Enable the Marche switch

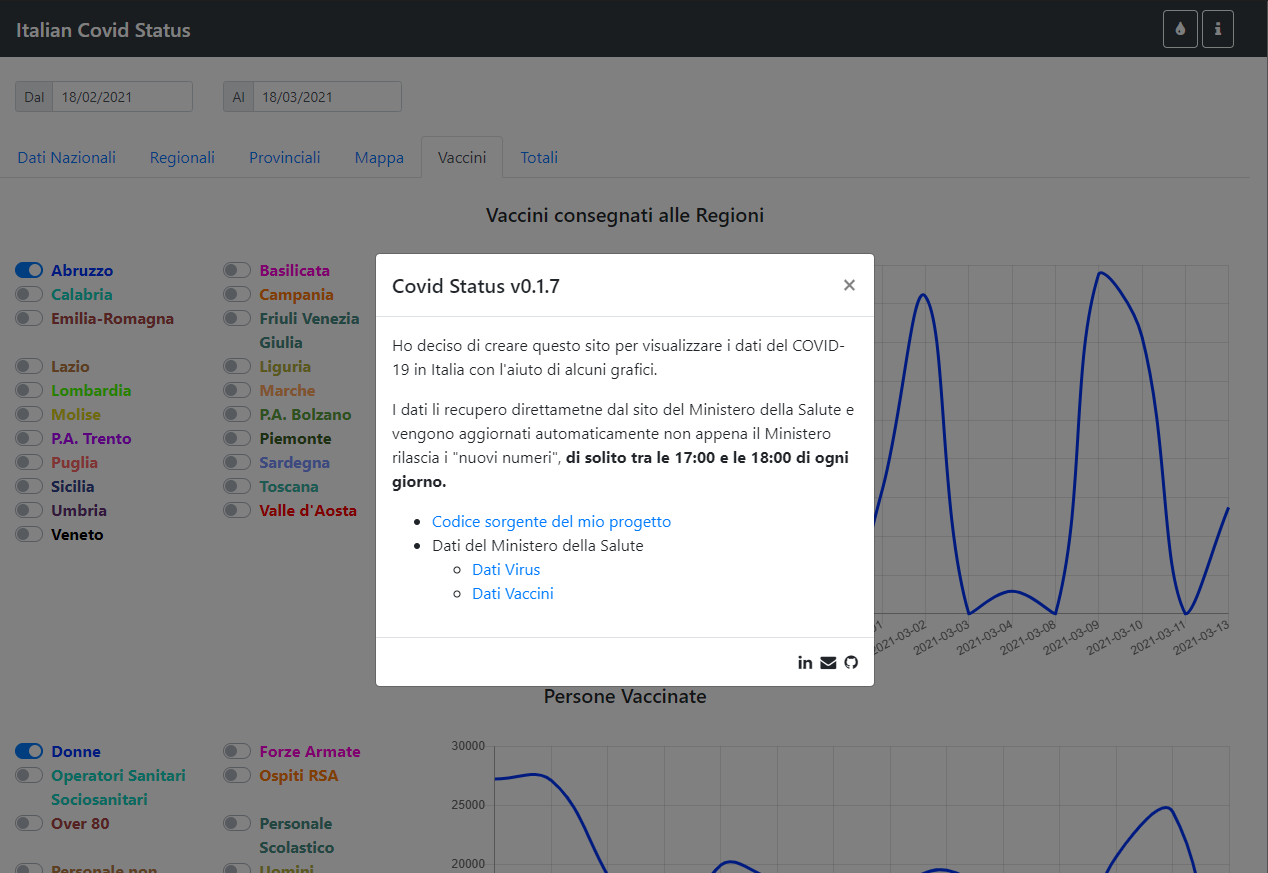[x=237, y=390]
